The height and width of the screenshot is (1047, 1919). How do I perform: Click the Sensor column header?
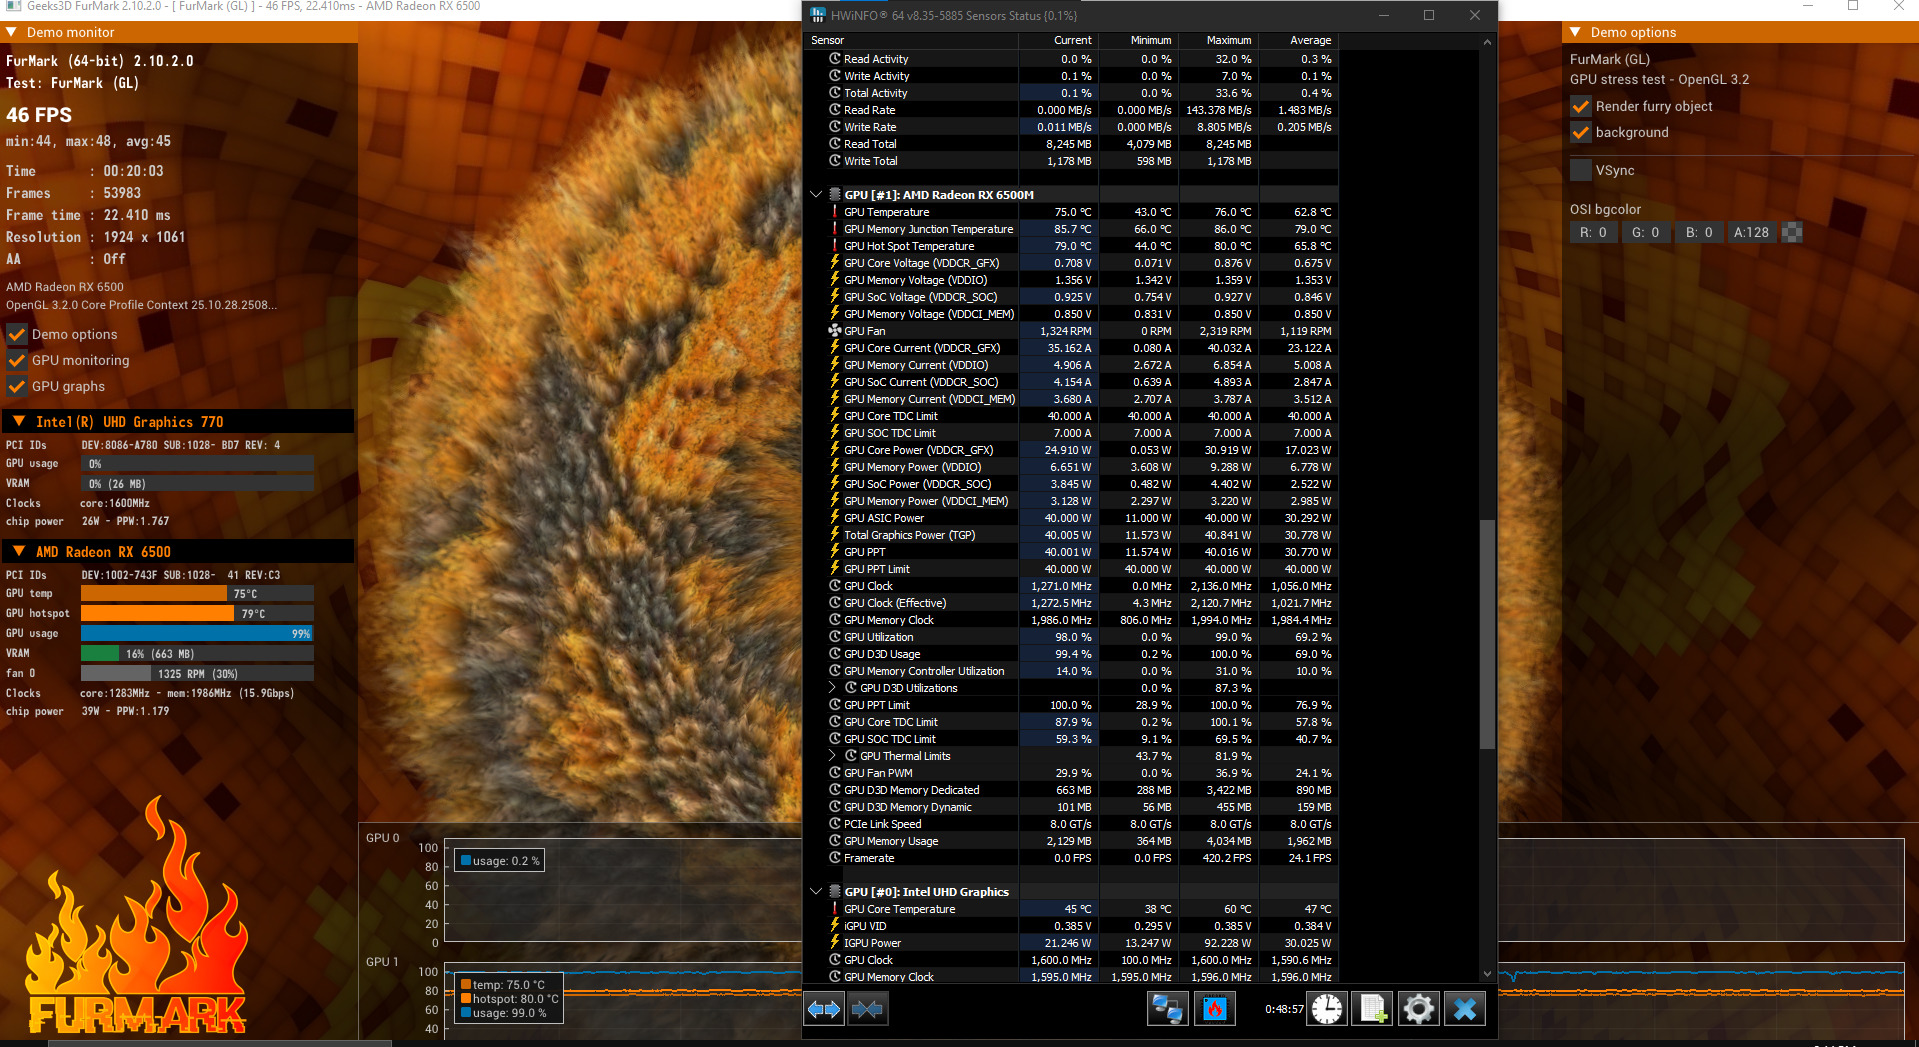(x=911, y=40)
